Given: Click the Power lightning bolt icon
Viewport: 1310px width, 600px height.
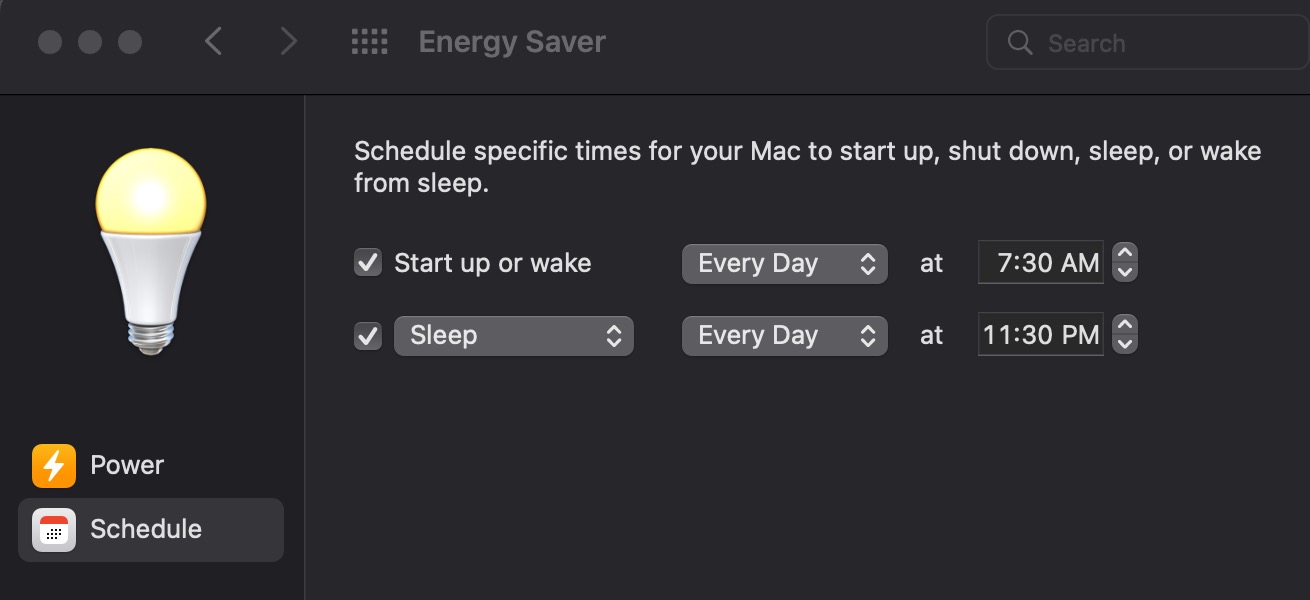Looking at the screenshot, I should (54, 465).
